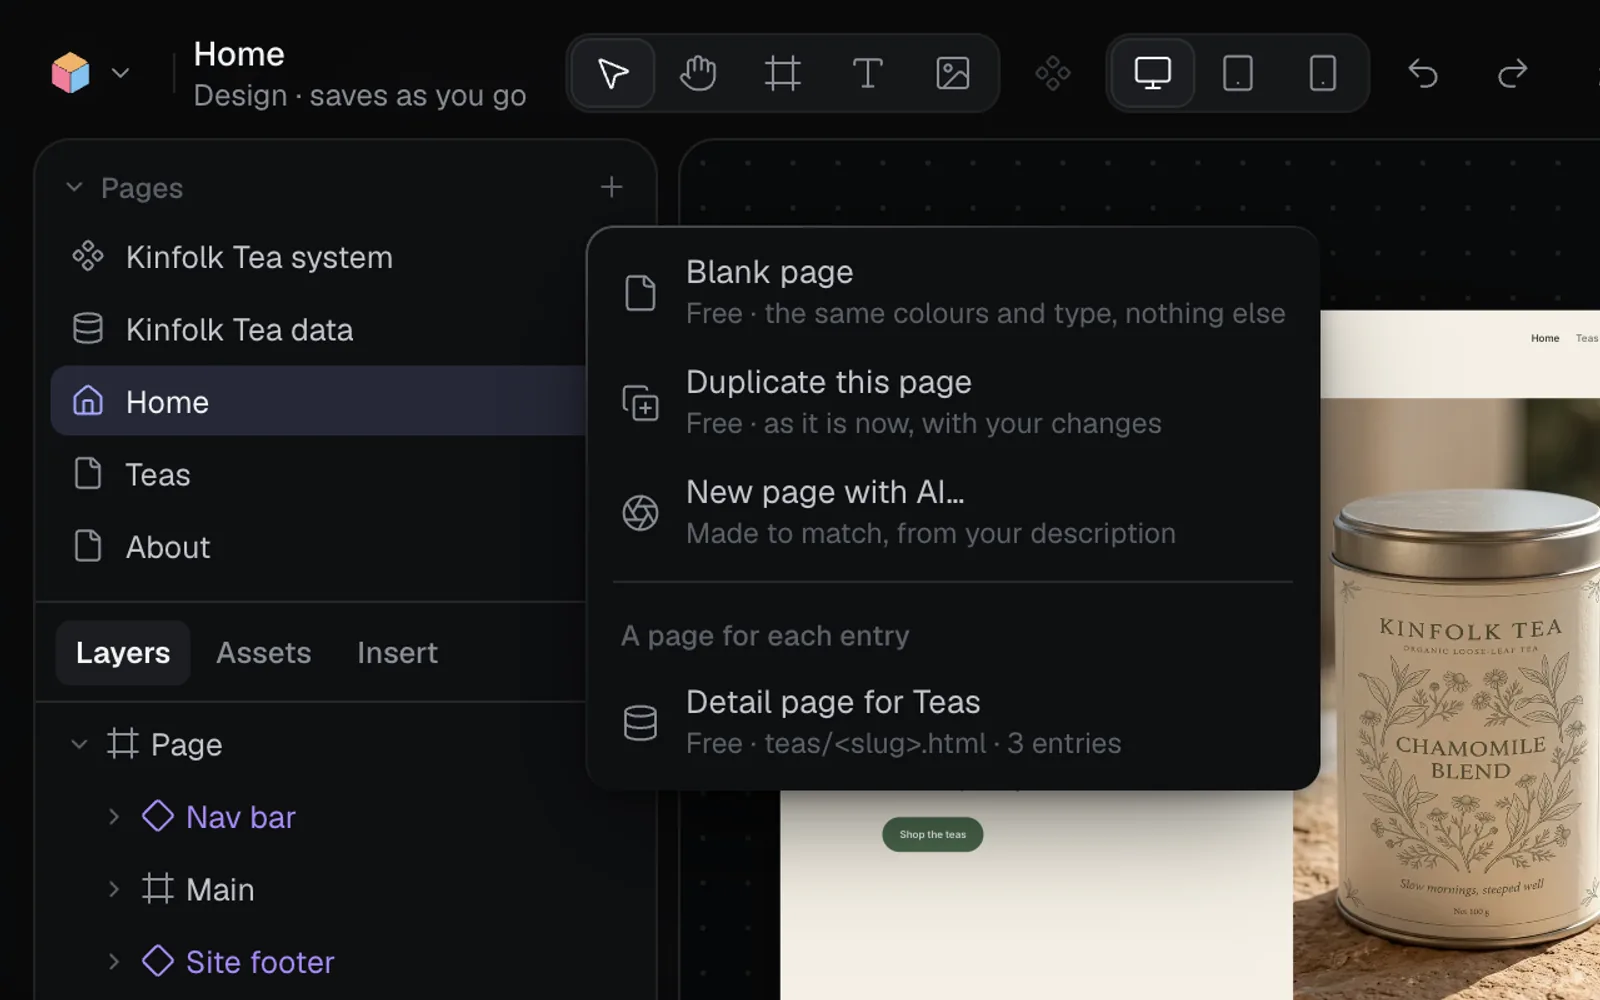Click the component icon beside Kinfolk Tea system
The width and height of the screenshot is (1600, 1000).
coord(88,257)
